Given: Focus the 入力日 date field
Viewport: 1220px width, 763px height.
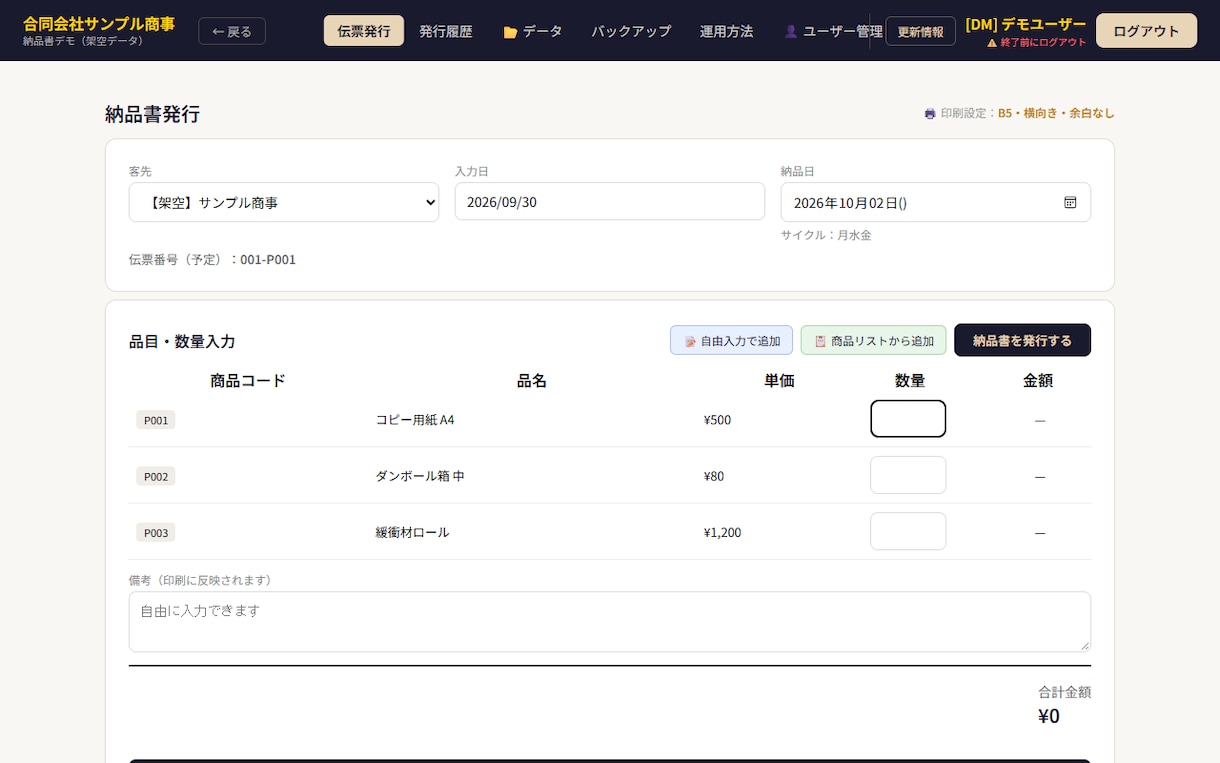Looking at the screenshot, I should click(610, 201).
